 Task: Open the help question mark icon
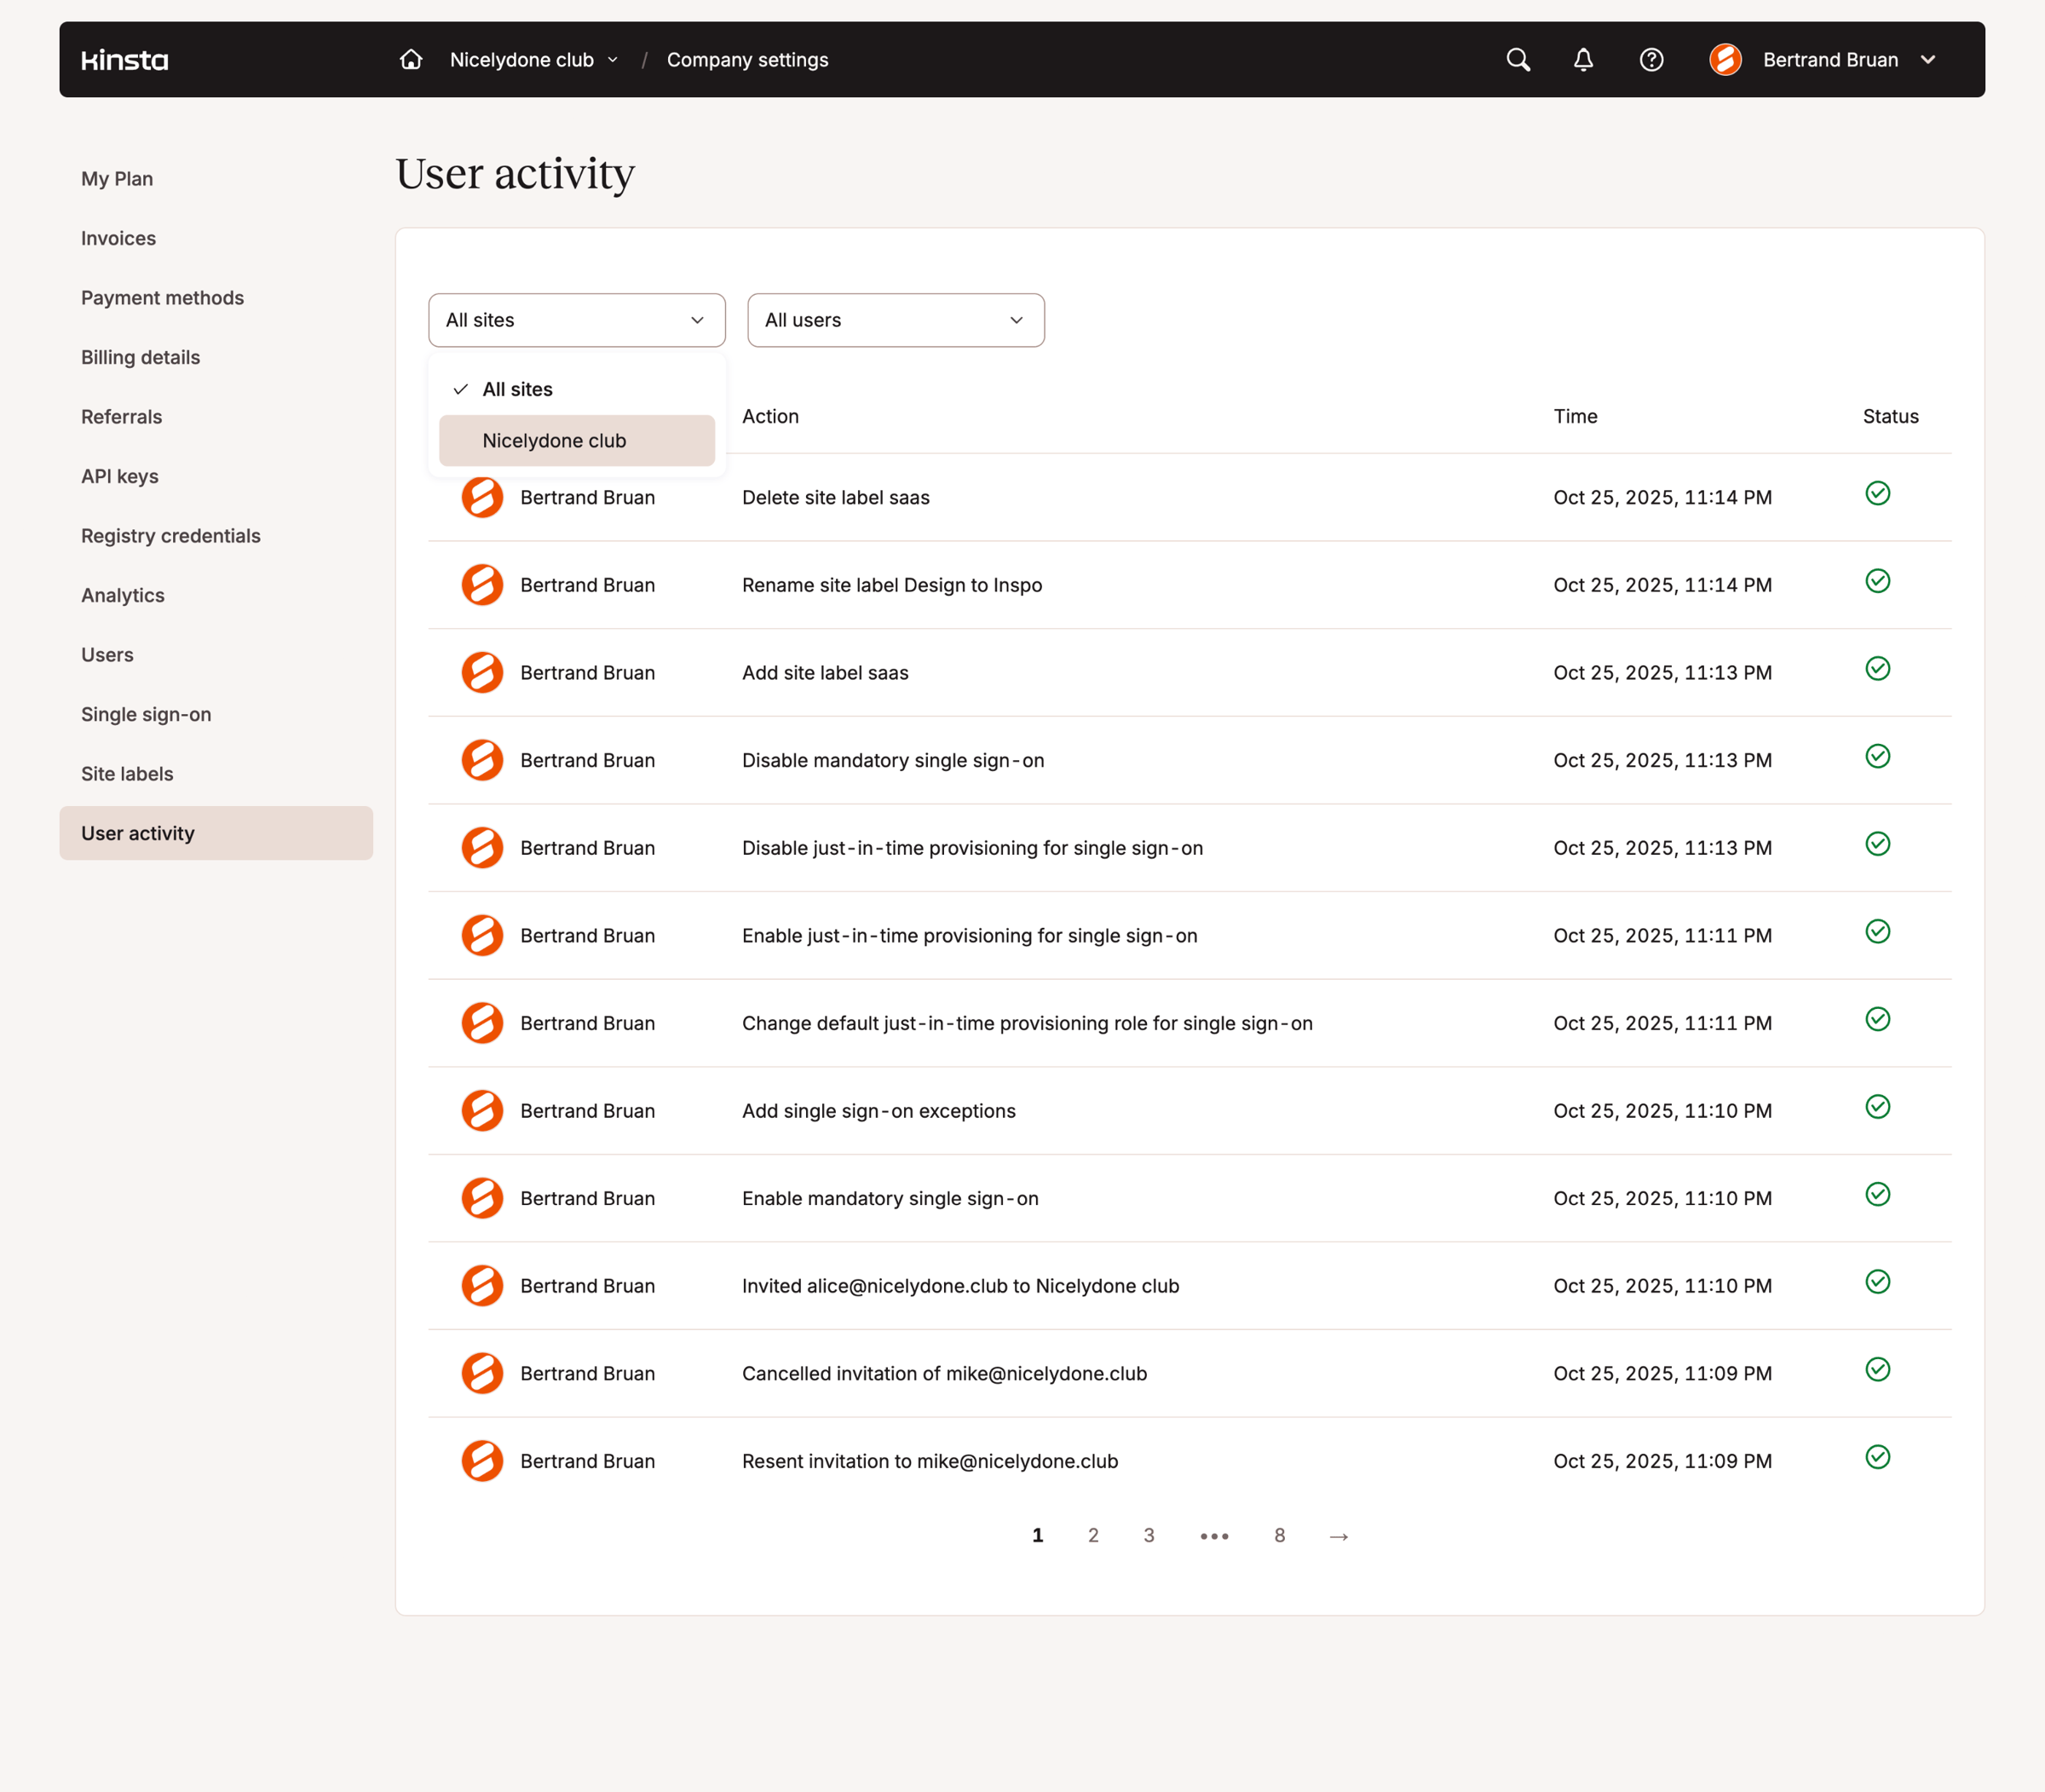1651,60
